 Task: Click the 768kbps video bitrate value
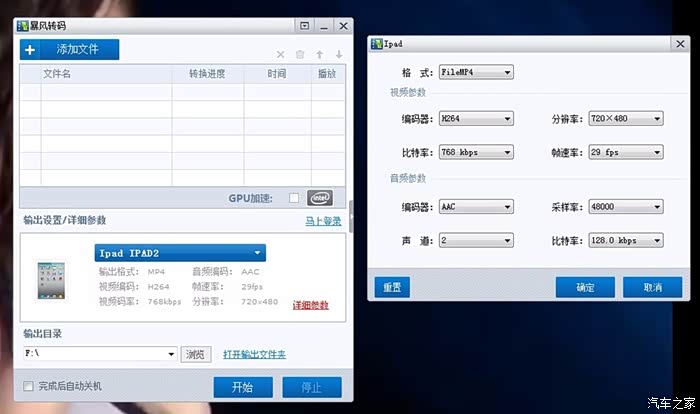pyautogui.click(x=164, y=302)
